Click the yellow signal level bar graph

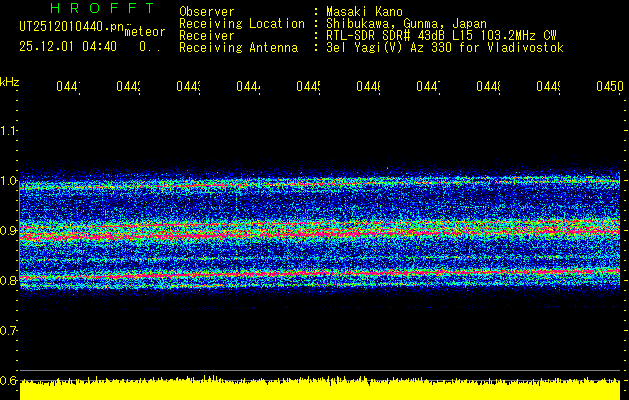pyautogui.click(x=320, y=388)
